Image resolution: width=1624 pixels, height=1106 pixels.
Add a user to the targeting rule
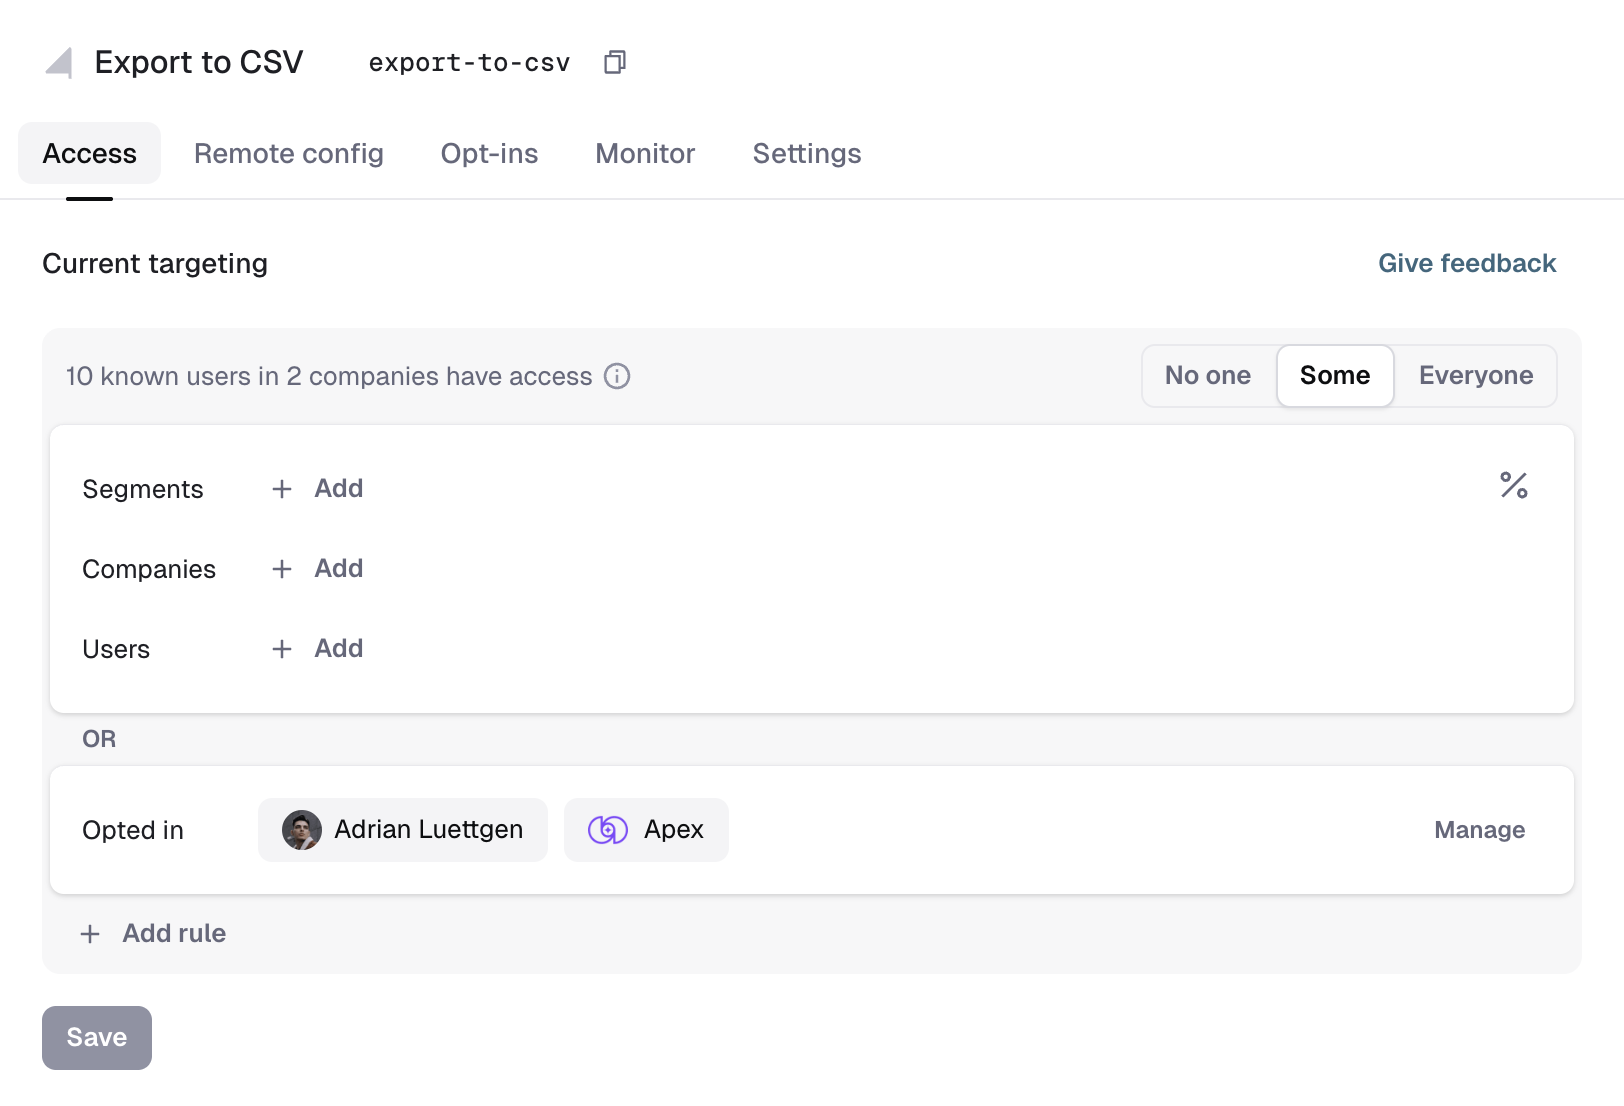318,649
